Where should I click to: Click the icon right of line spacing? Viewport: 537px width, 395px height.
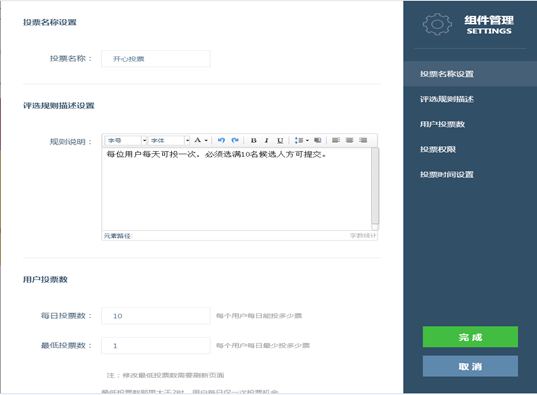pos(317,140)
